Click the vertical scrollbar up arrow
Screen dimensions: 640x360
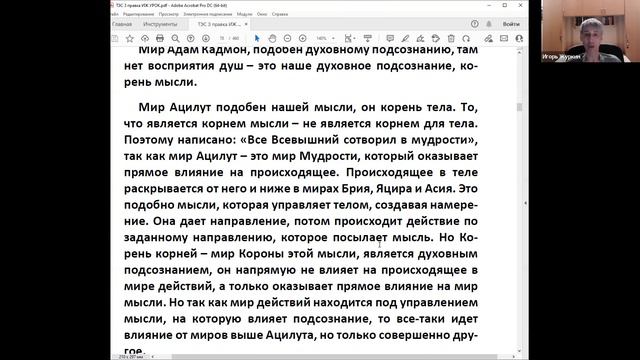pyautogui.click(x=519, y=52)
